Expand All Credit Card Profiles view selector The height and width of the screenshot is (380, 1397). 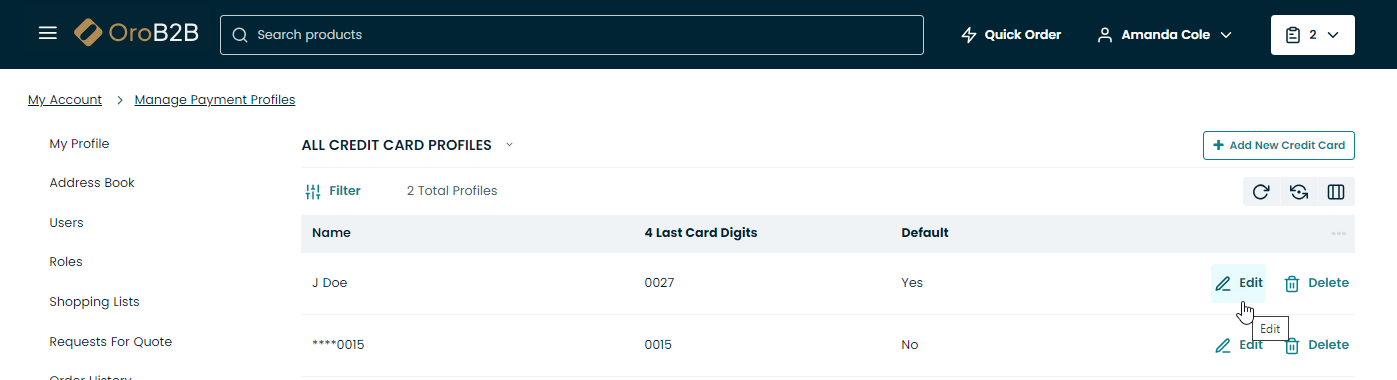509,145
